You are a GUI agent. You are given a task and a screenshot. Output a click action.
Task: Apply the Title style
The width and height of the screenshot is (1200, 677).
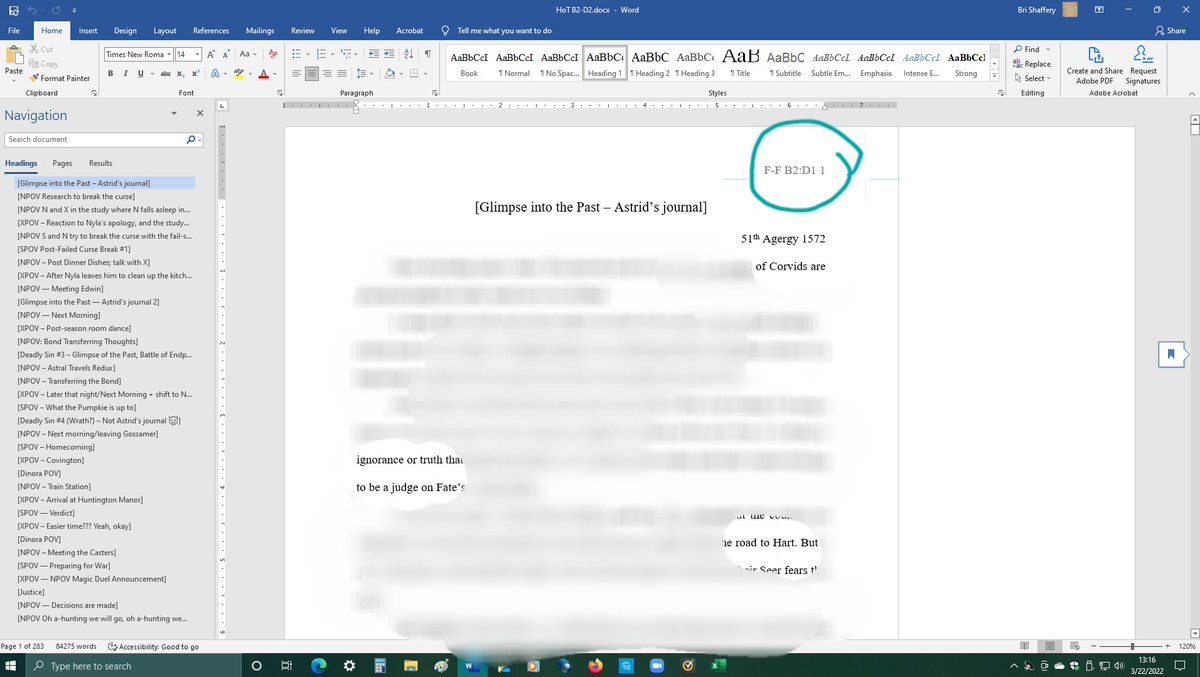pos(742,63)
